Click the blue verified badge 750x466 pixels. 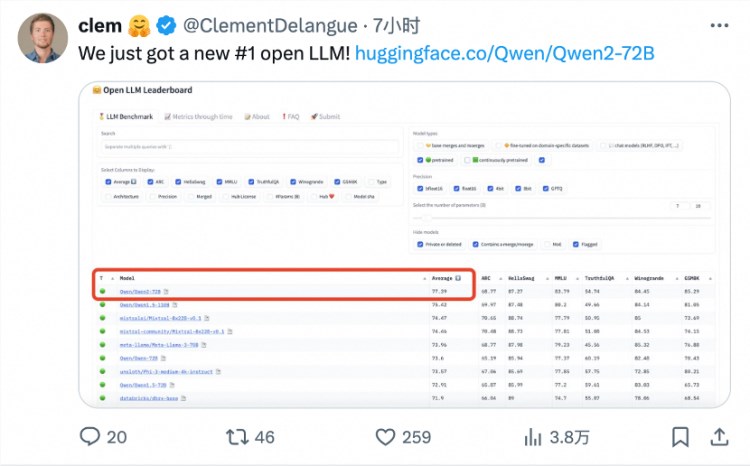168,24
